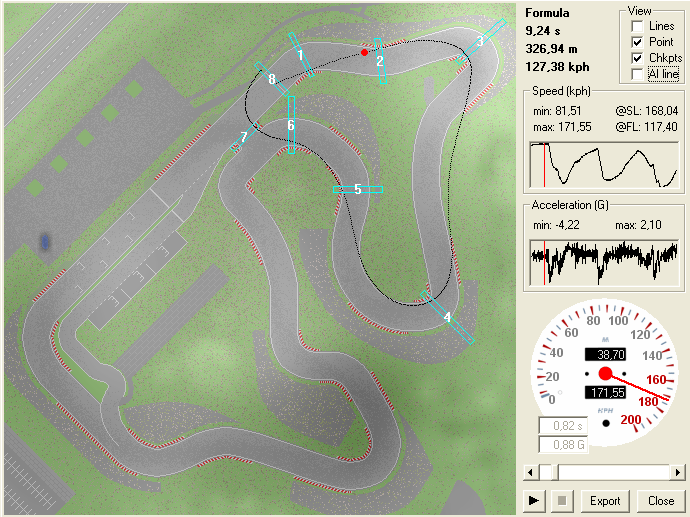This screenshot has width=690, height=517.
Task: Enable the Lines view checkbox
Action: (637, 26)
